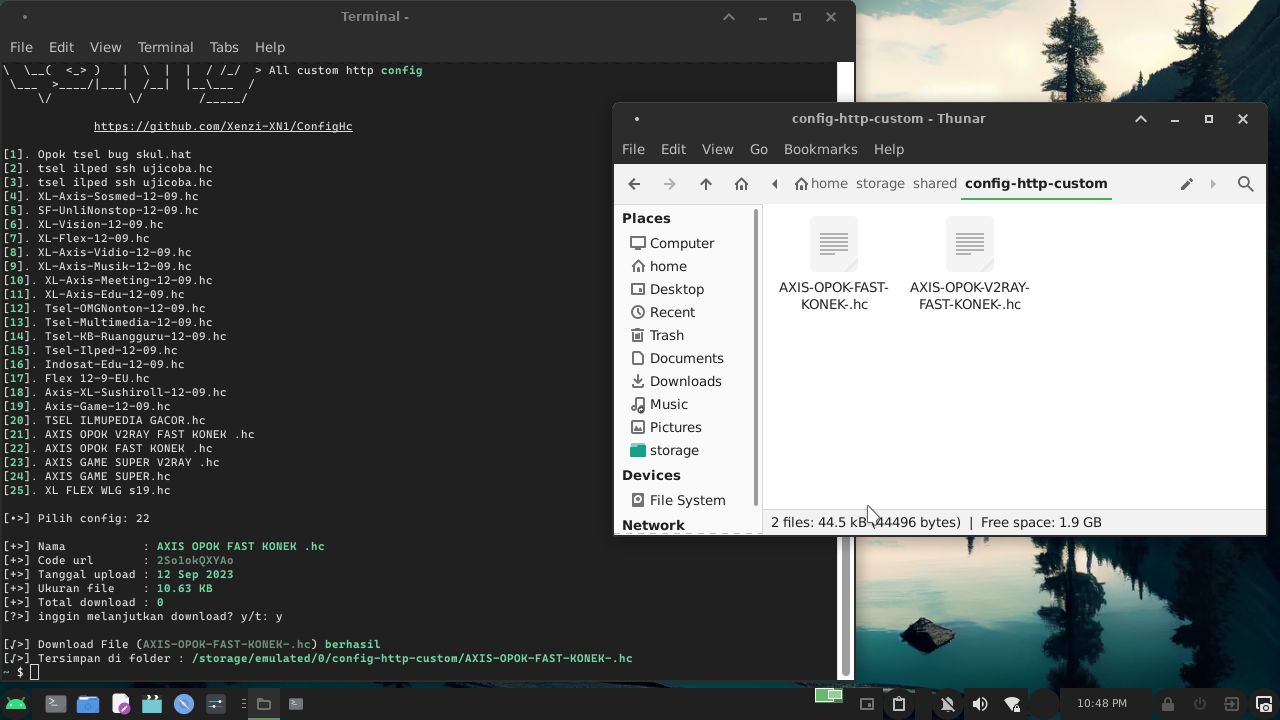The height and width of the screenshot is (720, 1280).
Task: Open Terminal's Help menu
Action: click(x=269, y=47)
